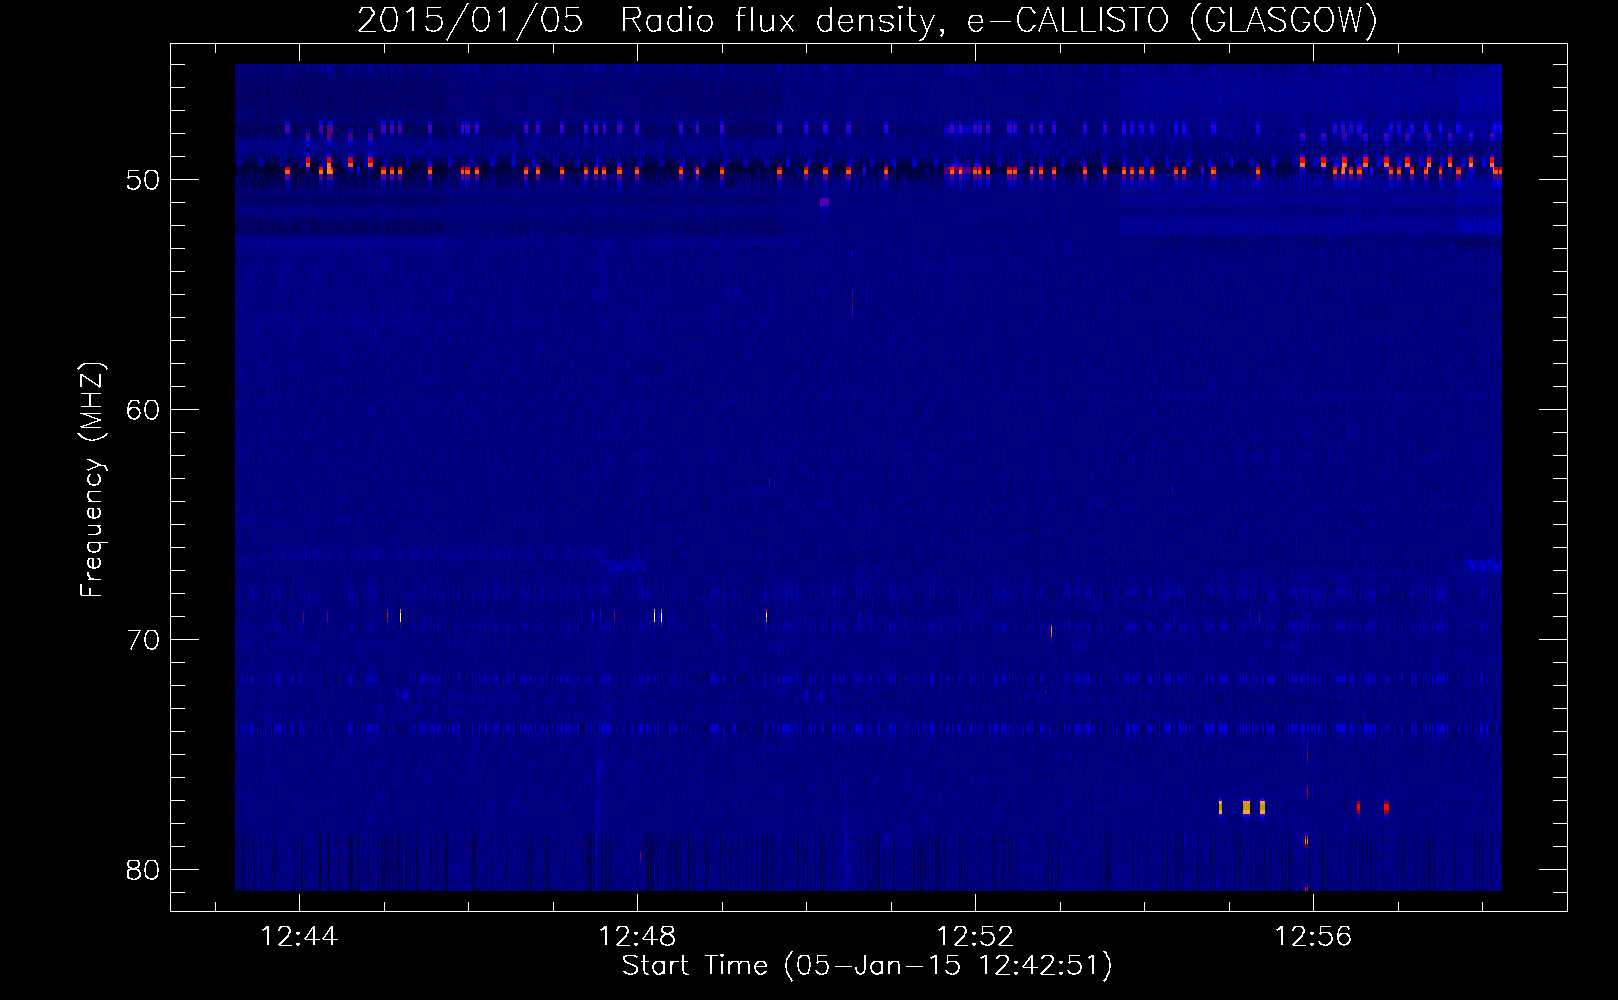Image resolution: width=1618 pixels, height=1000 pixels.
Task: Click the 70 frequency tick label
Action: pyautogui.click(x=143, y=640)
